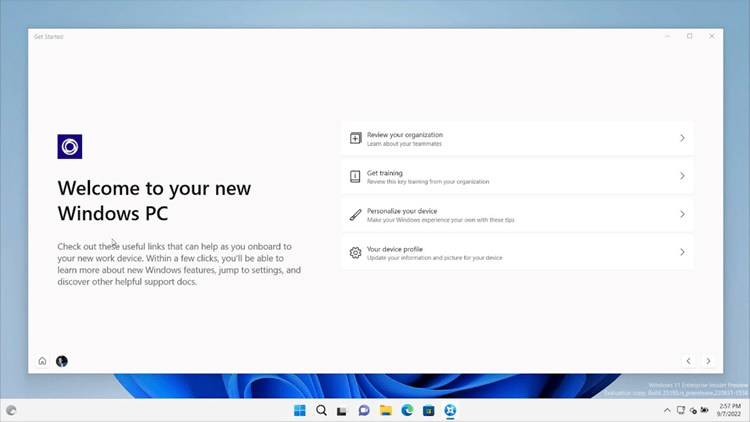This screenshot has width=750, height=422.
Task: Click the organization logo above the welcome heading
Action: [x=70, y=147]
